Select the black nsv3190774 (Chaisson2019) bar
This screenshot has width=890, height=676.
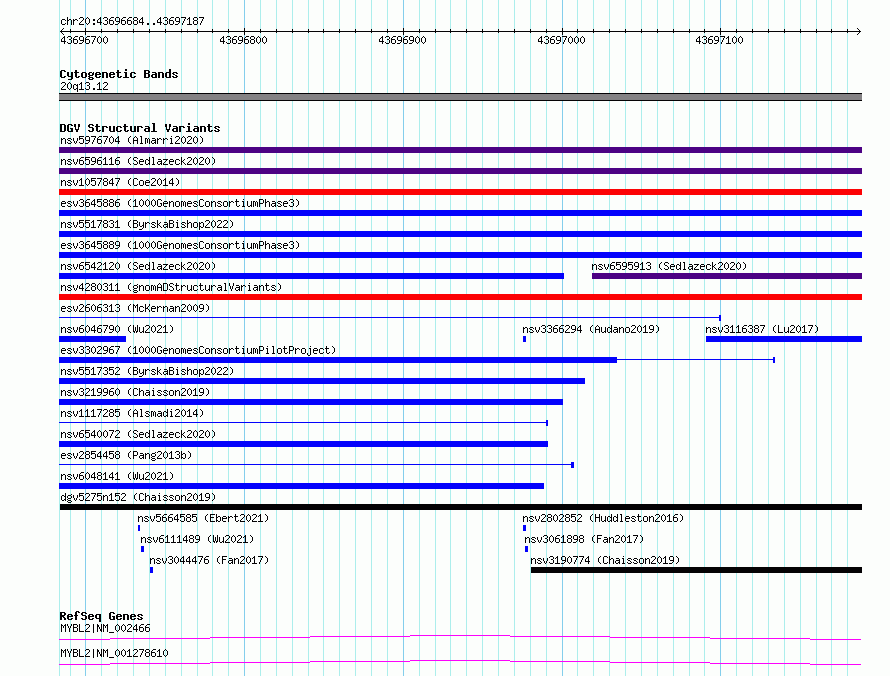[x=696, y=570]
